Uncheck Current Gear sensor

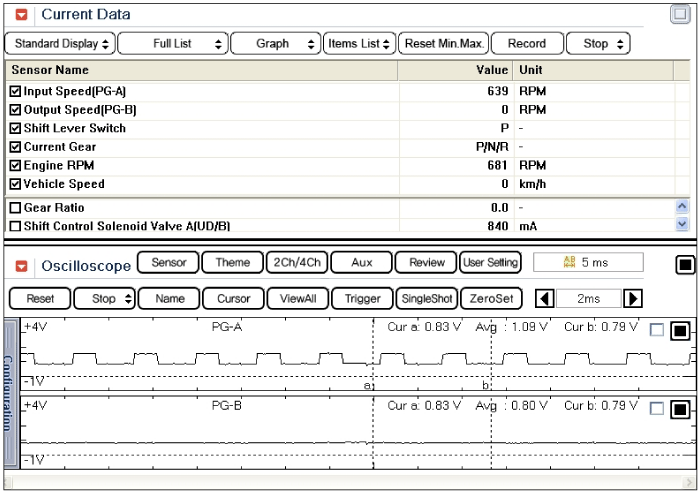15,147
